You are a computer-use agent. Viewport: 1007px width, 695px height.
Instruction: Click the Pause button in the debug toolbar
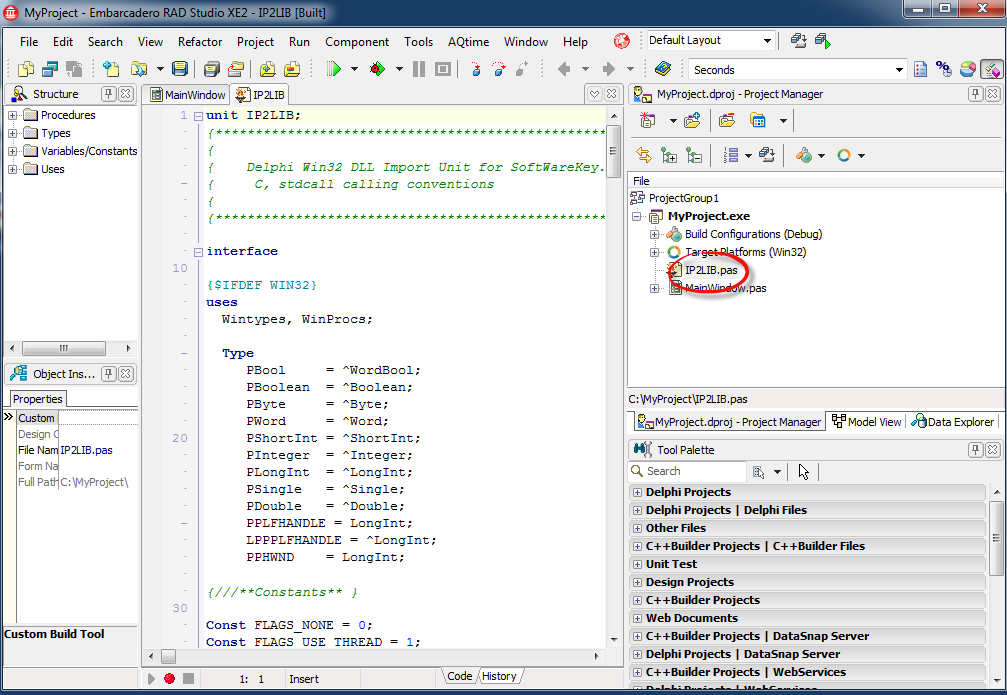point(418,69)
